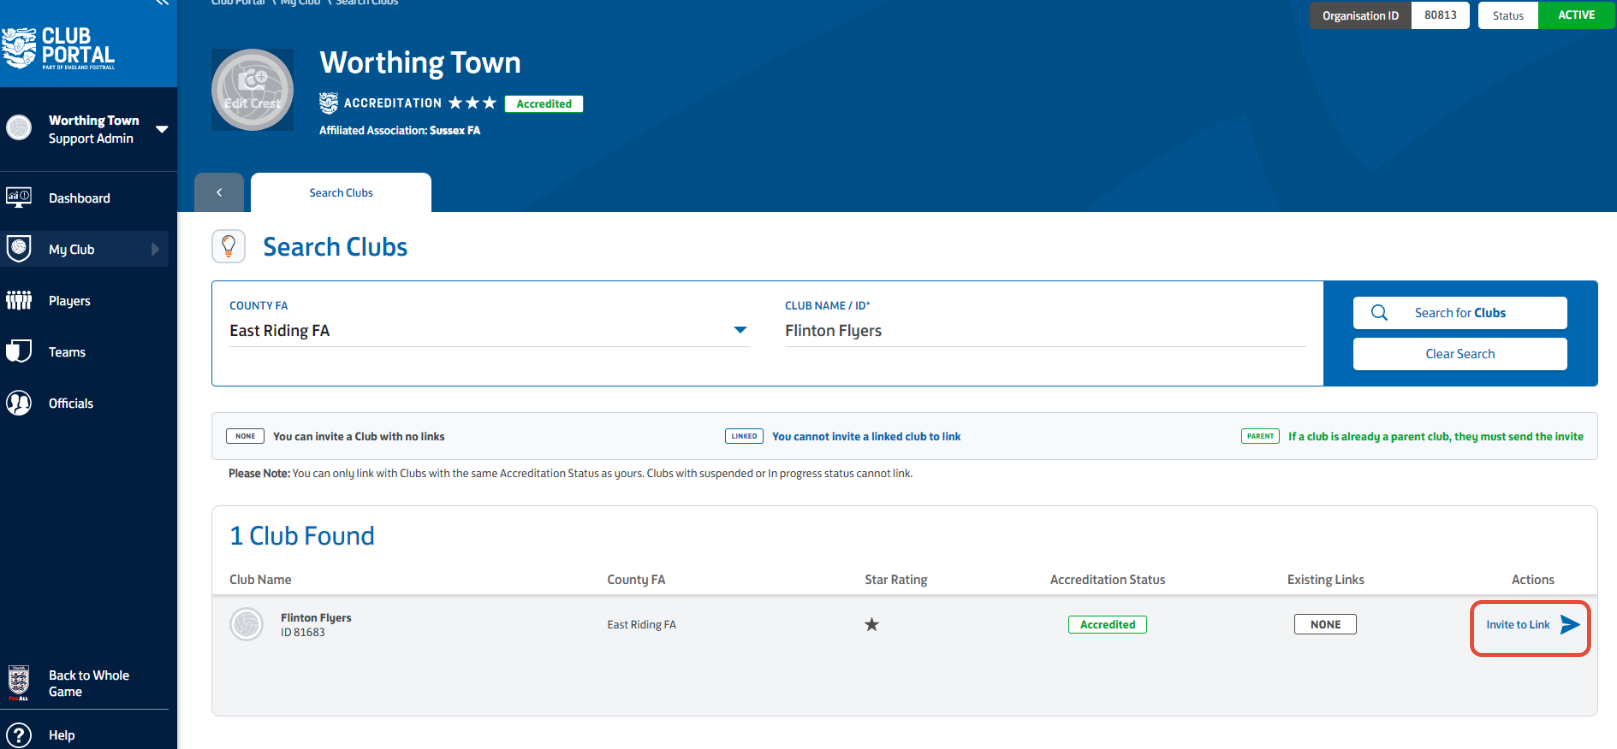Viewport: 1617px width, 749px height.
Task: Click the ACTIVE status indicator
Action: (x=1576, y=15)
